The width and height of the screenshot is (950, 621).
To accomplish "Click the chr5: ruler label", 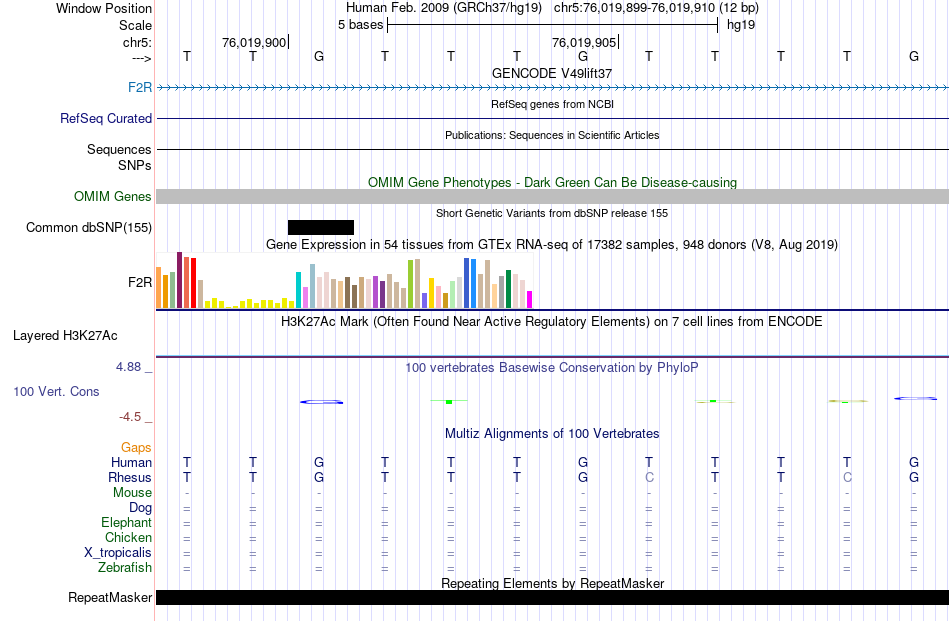I will pos(137,42).
